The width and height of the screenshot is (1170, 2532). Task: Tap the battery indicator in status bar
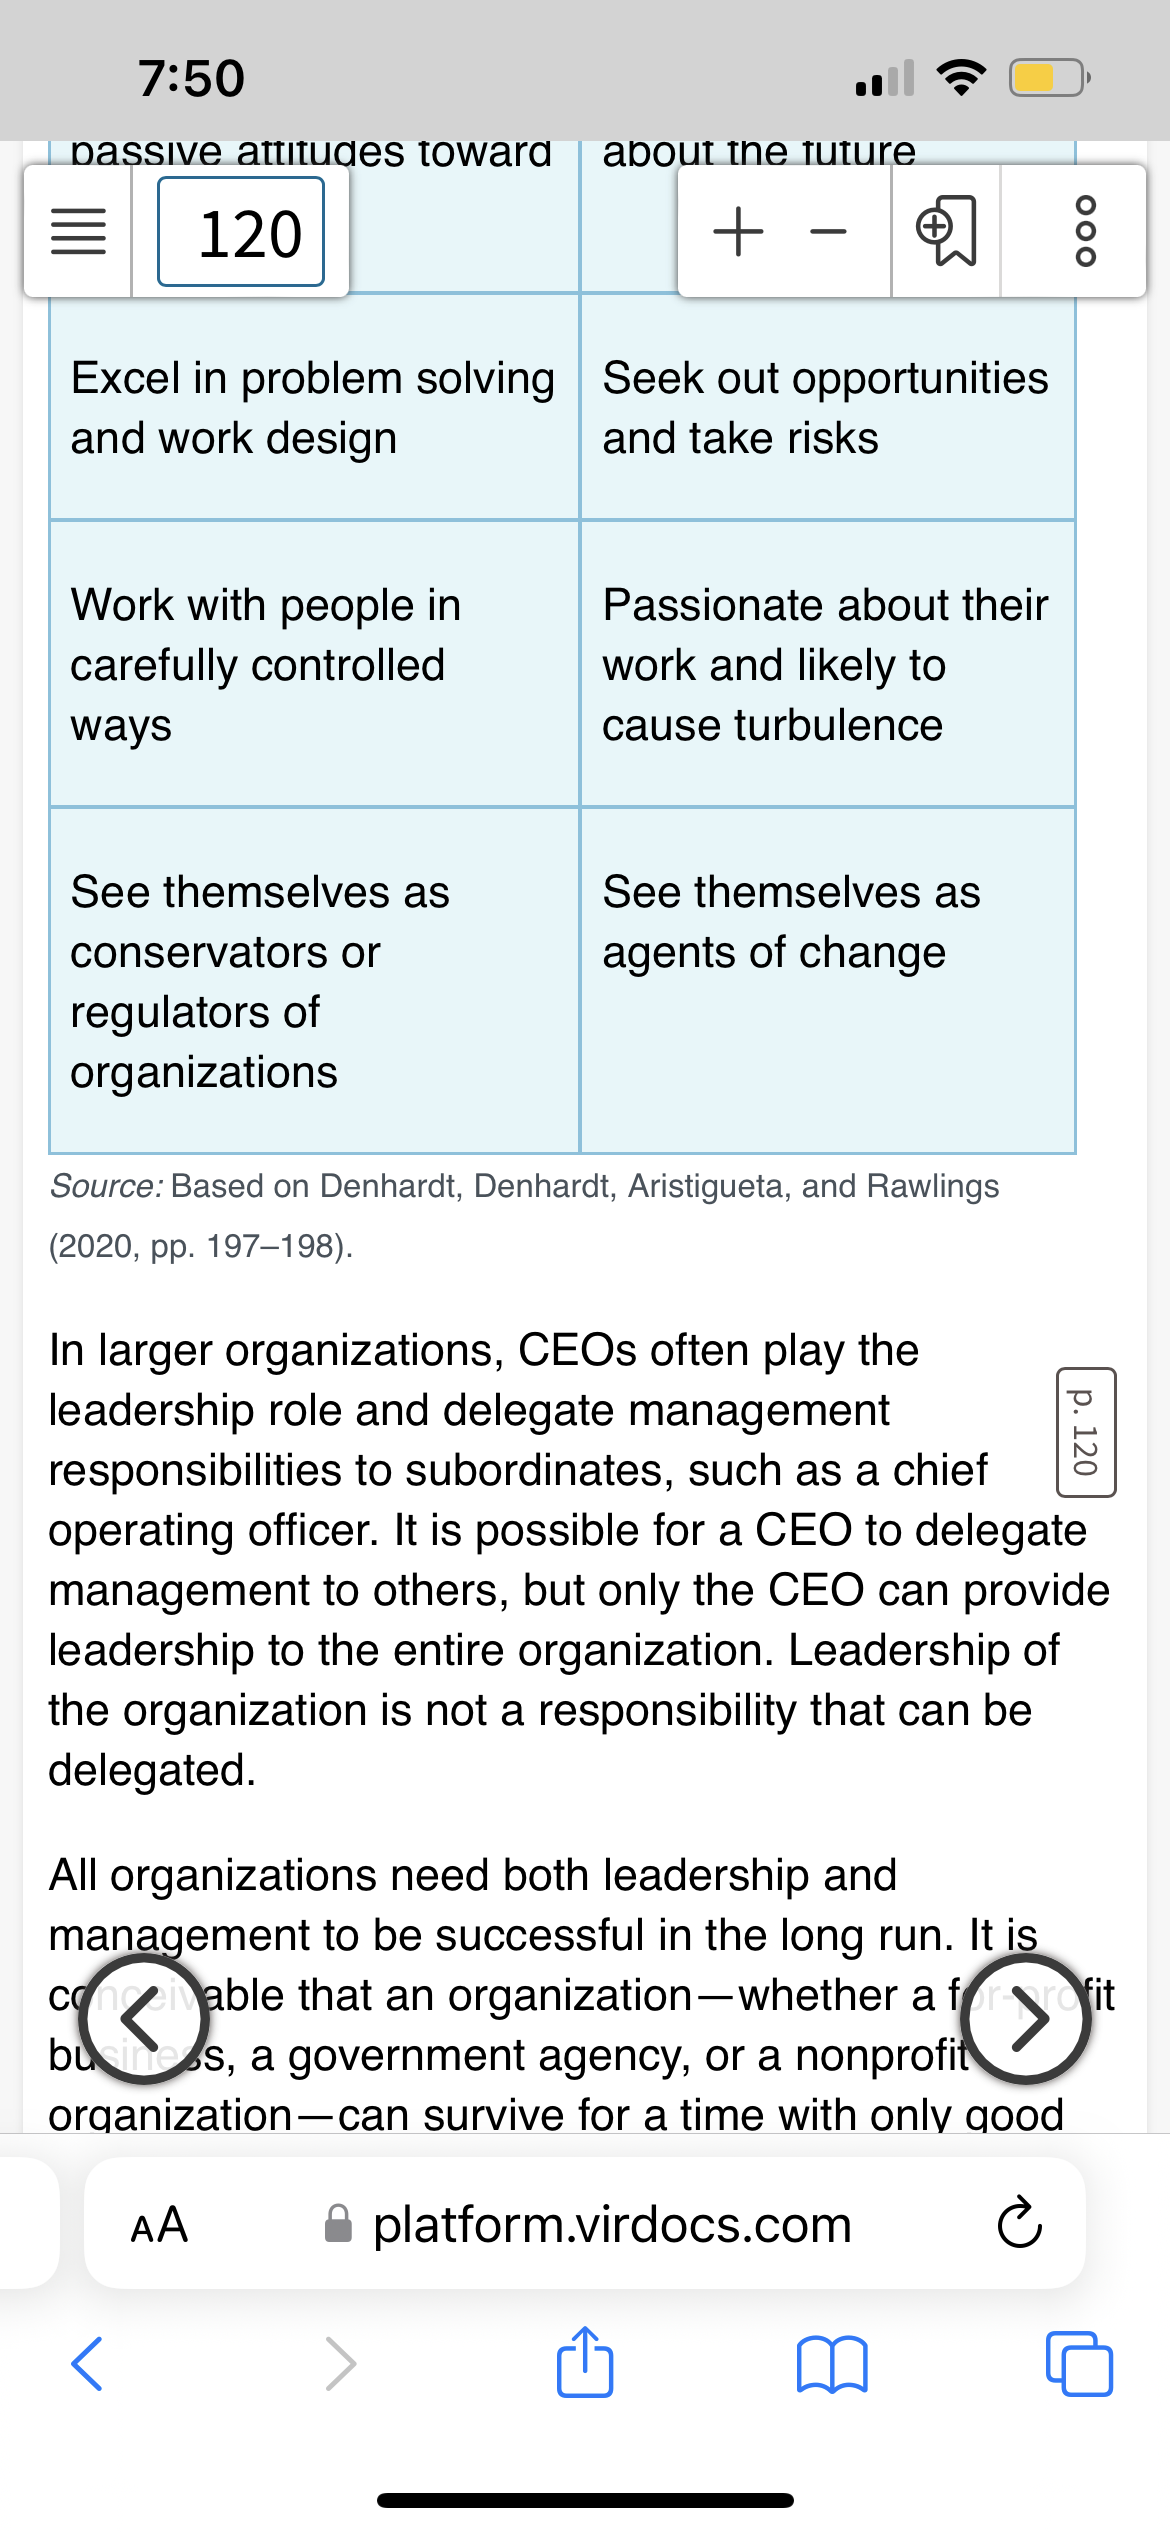coord(1049,77)
